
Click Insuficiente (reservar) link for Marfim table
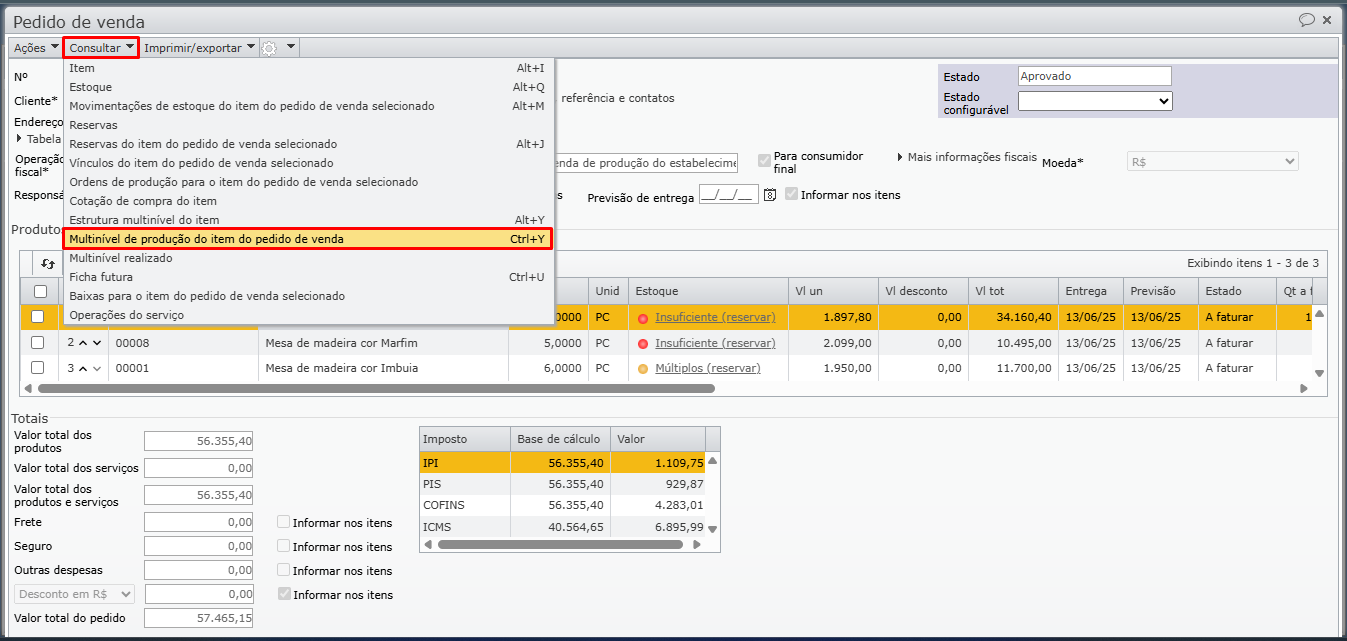click(715, 343)
